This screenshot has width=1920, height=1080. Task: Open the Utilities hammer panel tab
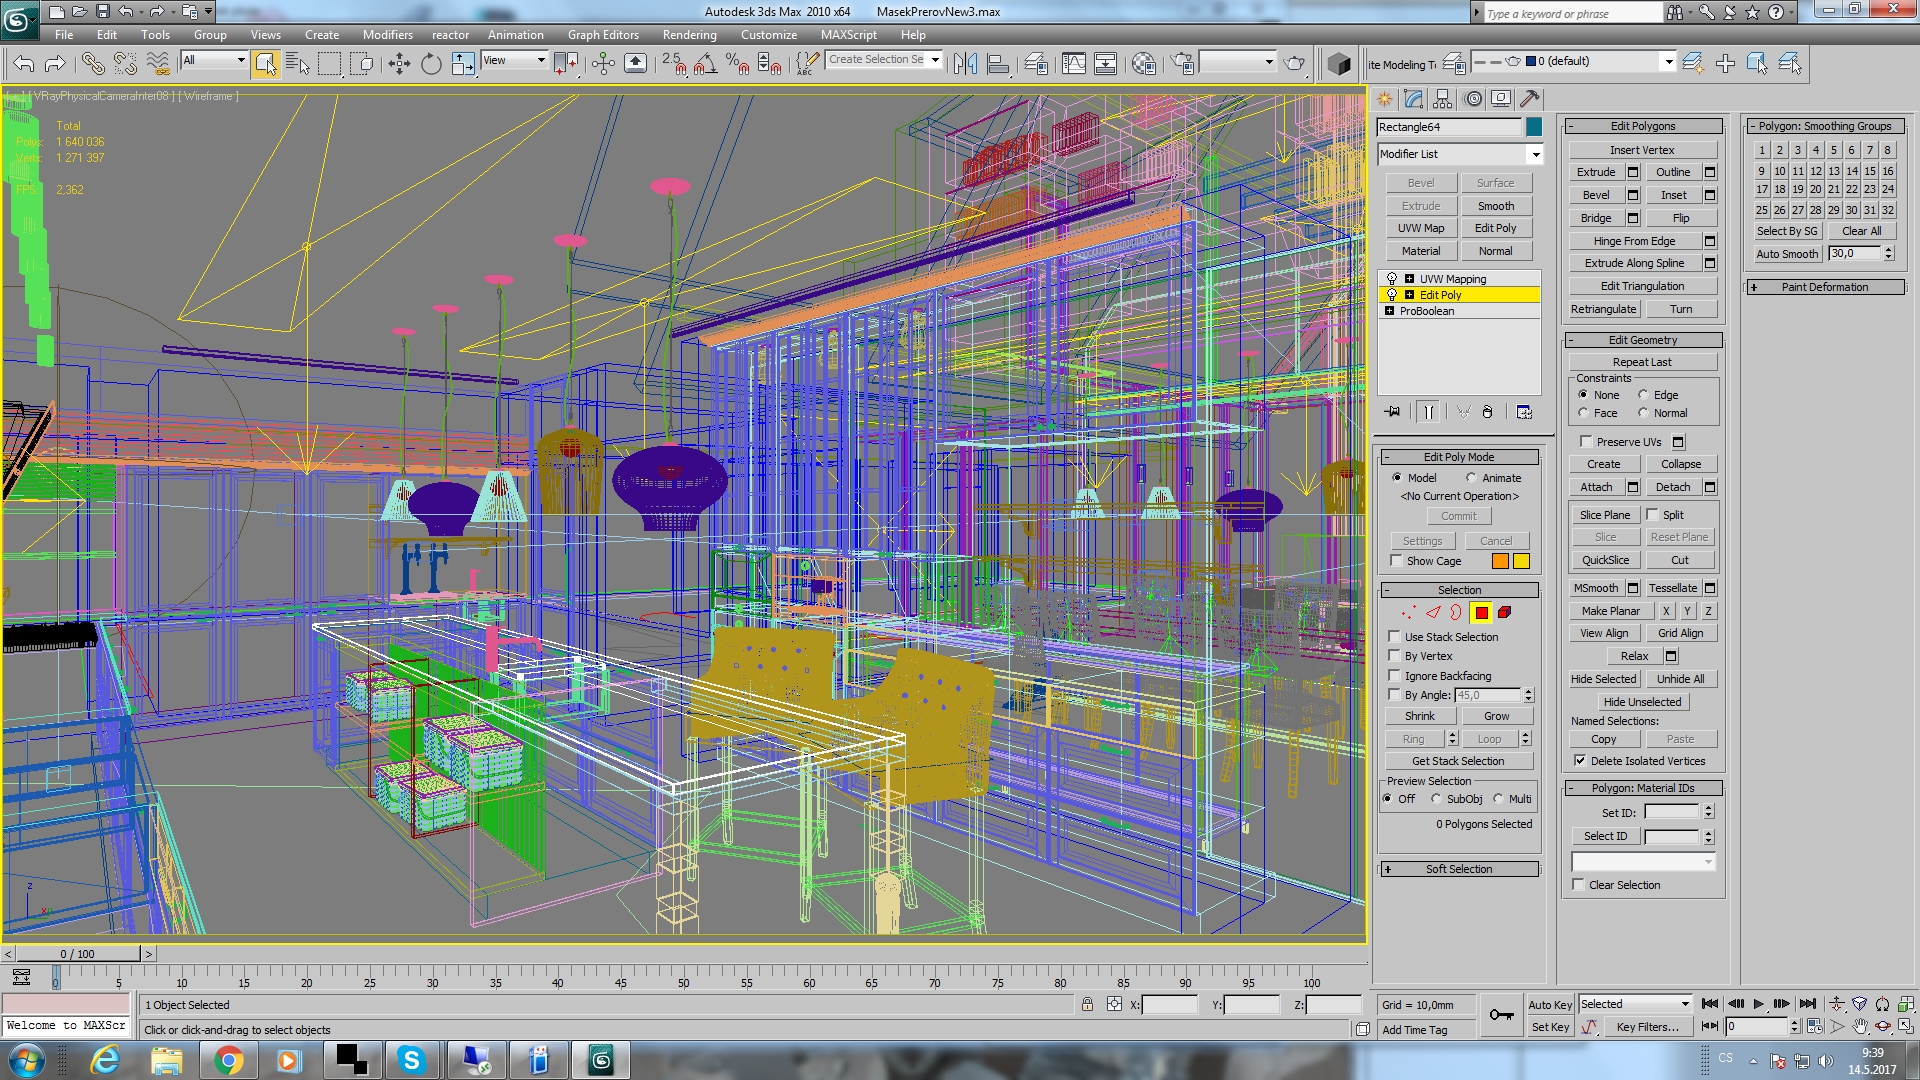pos(1529,99)
